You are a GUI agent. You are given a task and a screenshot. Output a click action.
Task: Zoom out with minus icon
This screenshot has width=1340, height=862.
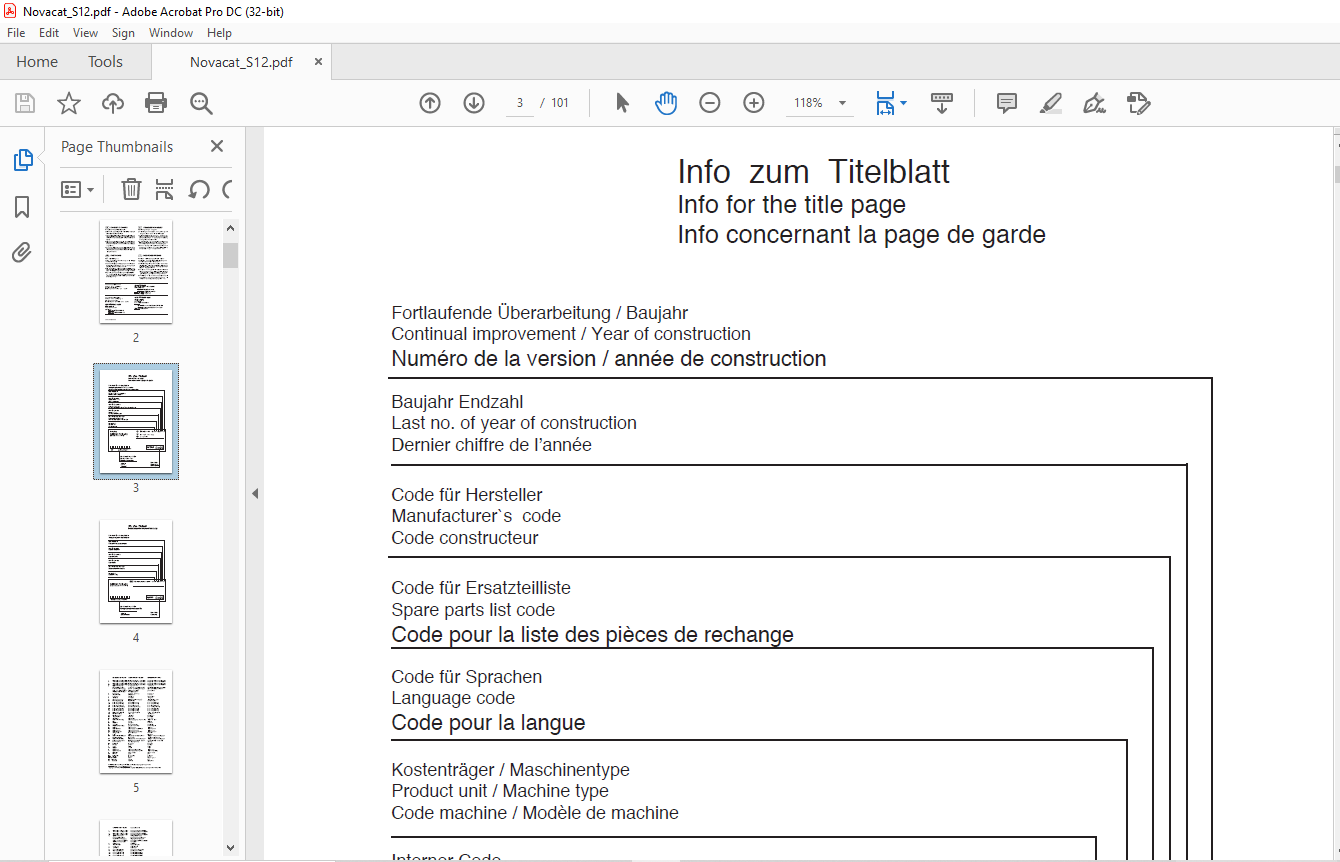[x=710, y=103]
